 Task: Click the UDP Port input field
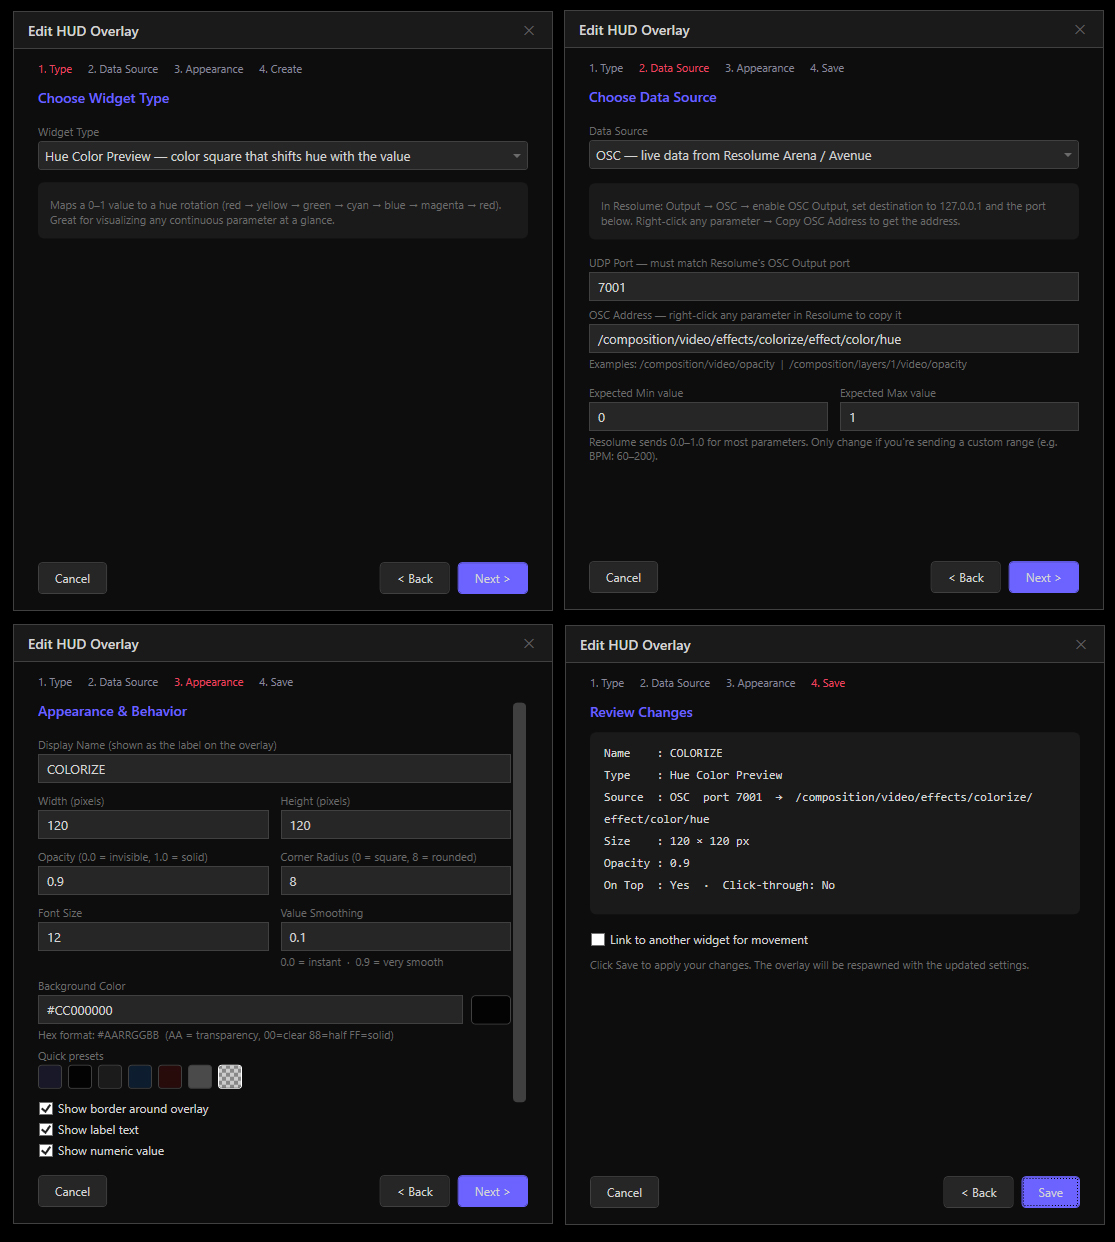click(x=833, y=287)
